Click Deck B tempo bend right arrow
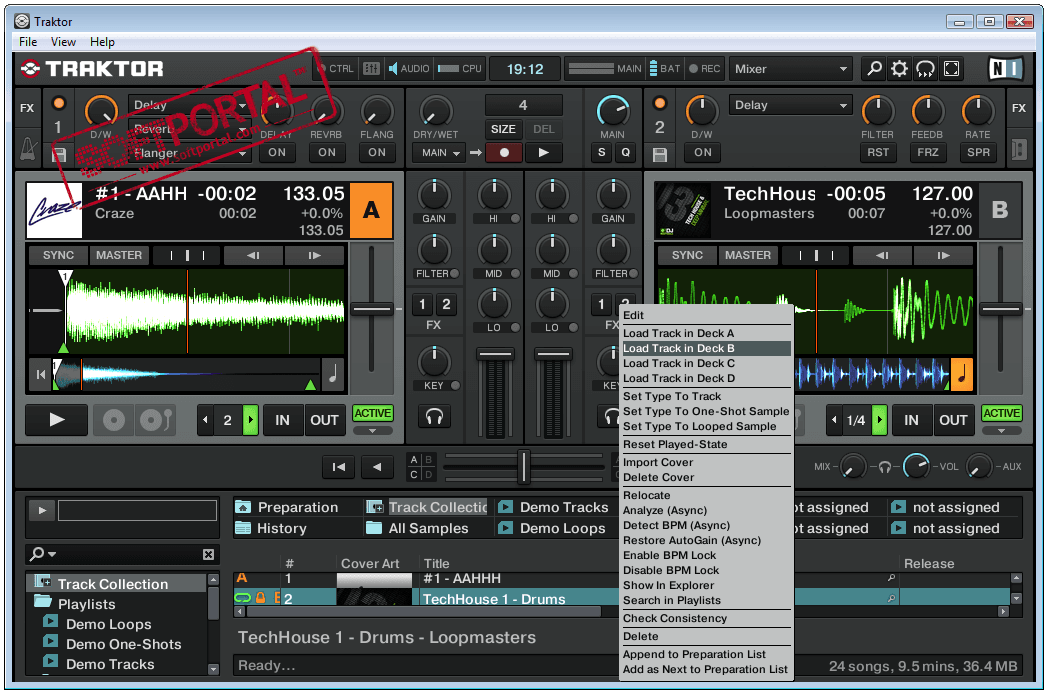The width and height of the screenshot is (1048, 693). click(x=943, y=255)
